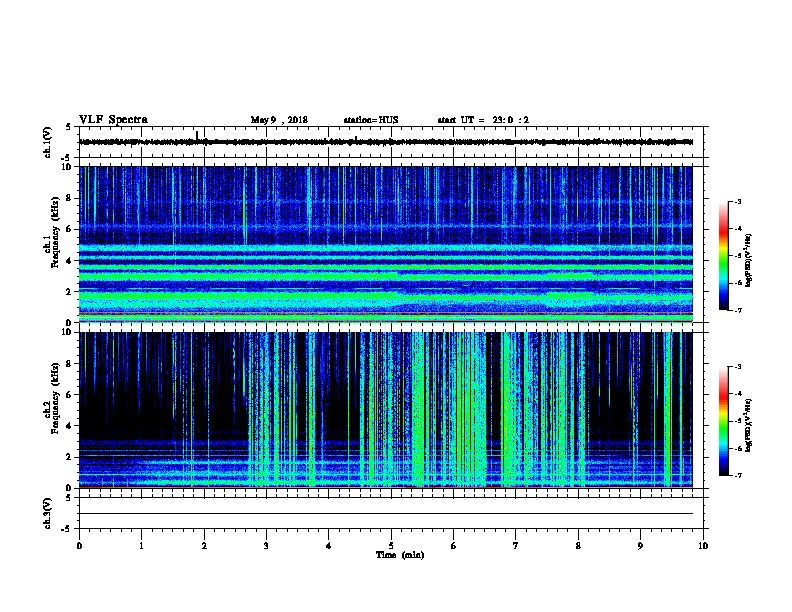The width and height of the screenshot is (792, 612).
Task: Click the "ch.1(V)" waveform axis label
Action: [47, 142]
